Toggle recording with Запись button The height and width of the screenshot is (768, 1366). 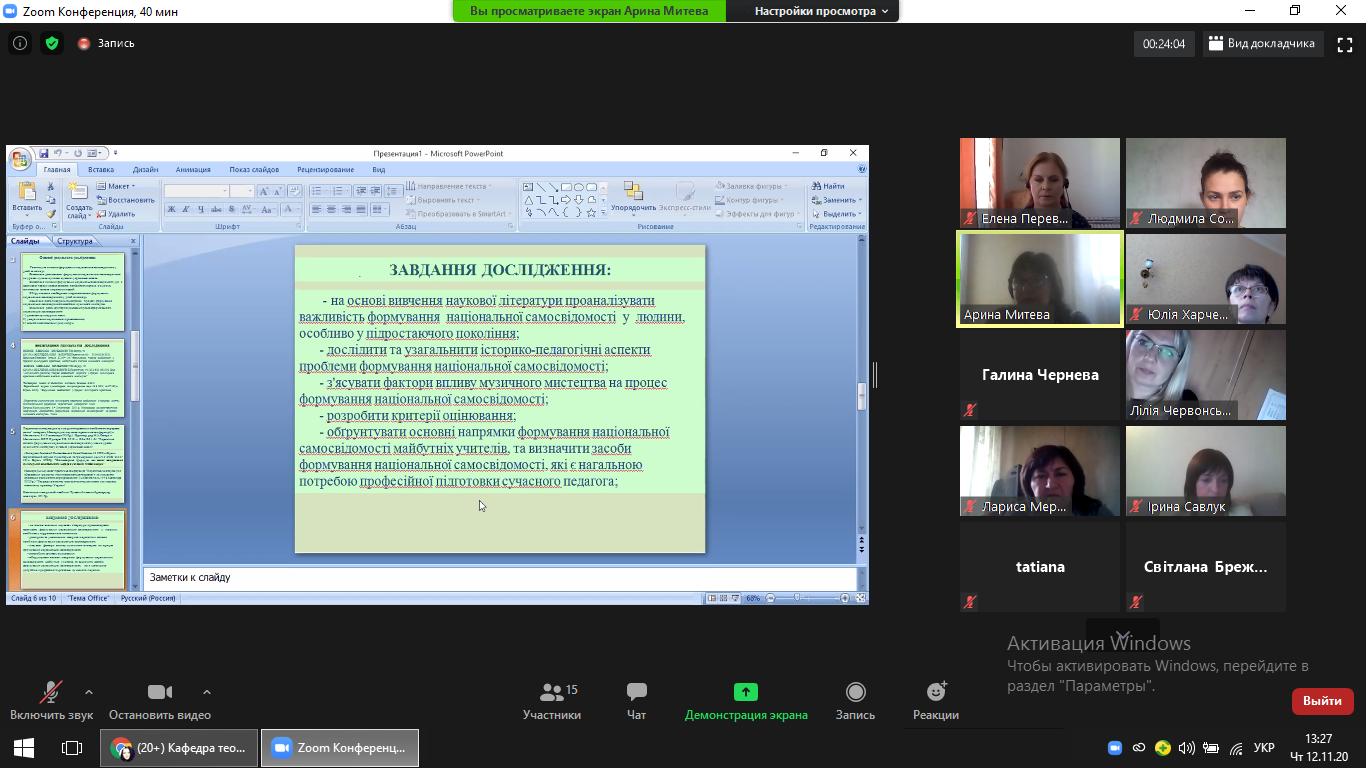click(855, 701)
